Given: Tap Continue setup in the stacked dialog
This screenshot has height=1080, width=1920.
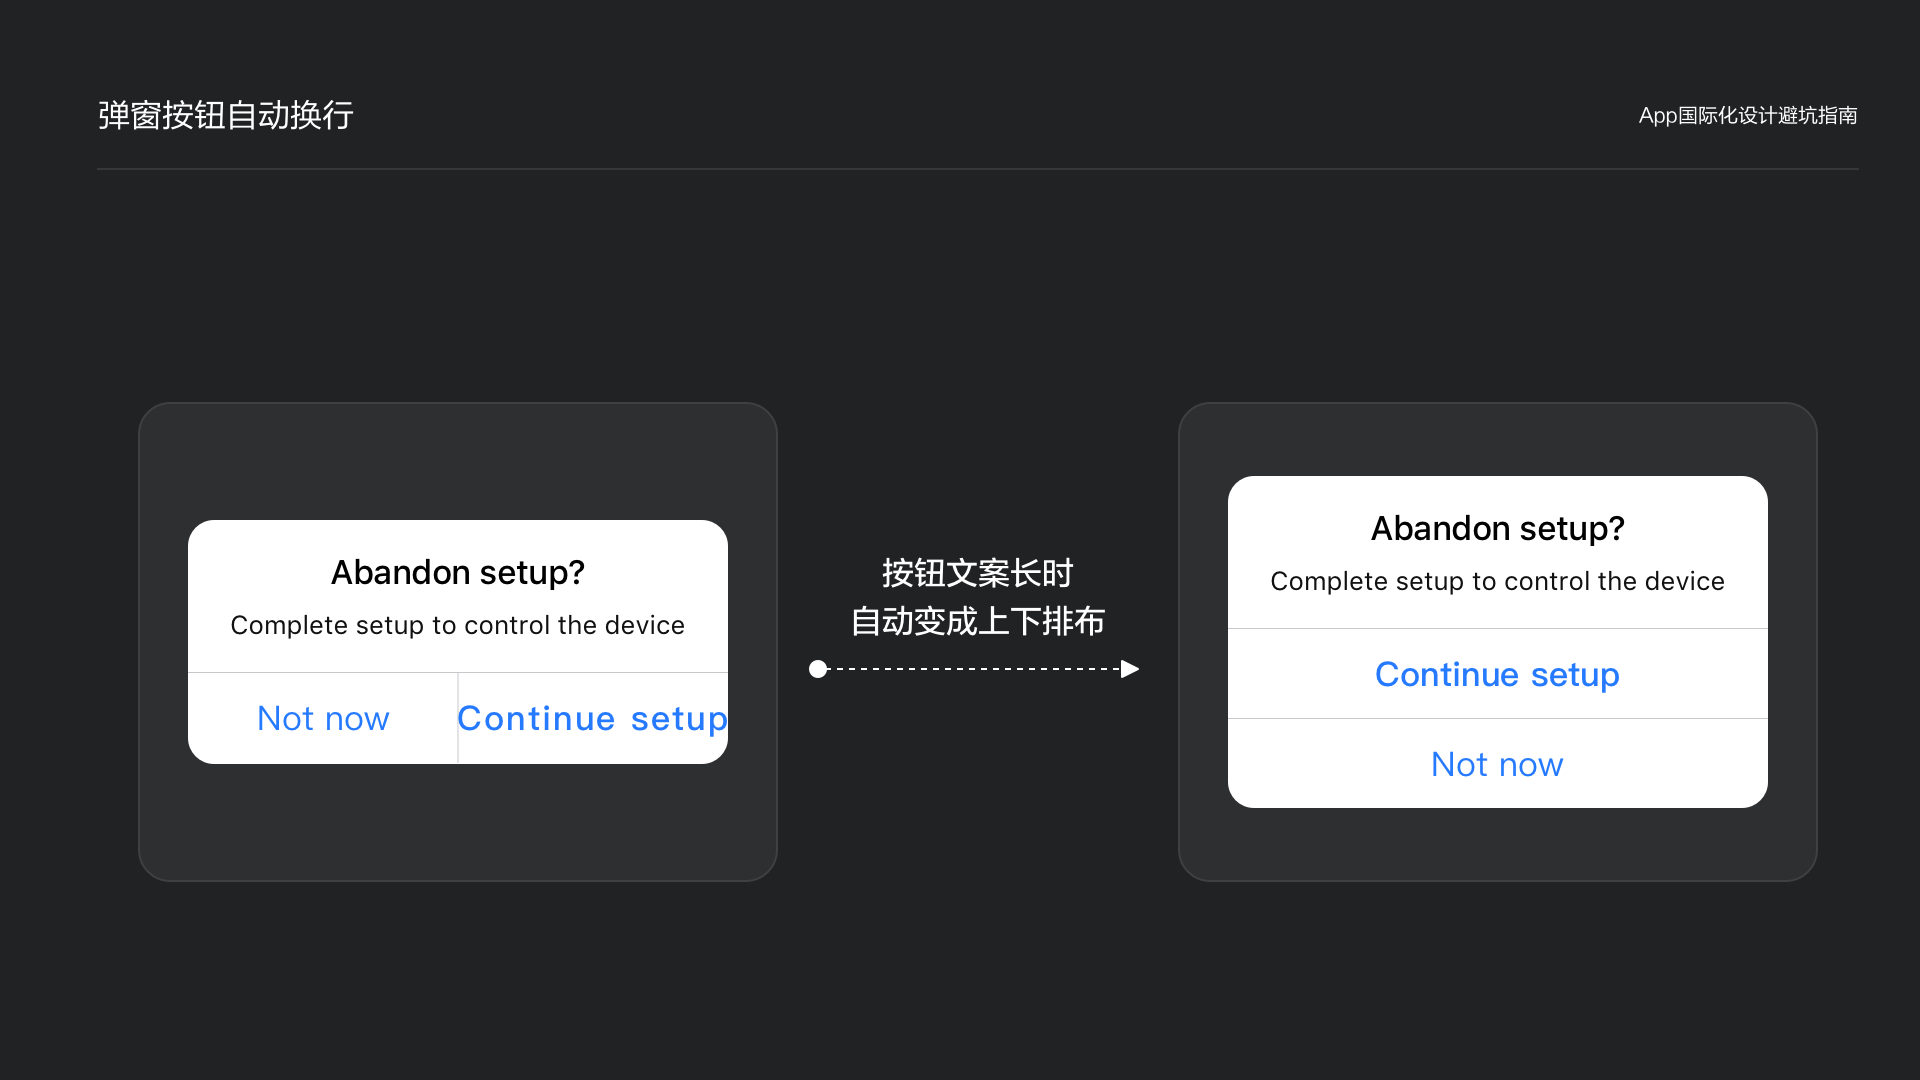Looking at the screenshot, I should pos(1497,674).
